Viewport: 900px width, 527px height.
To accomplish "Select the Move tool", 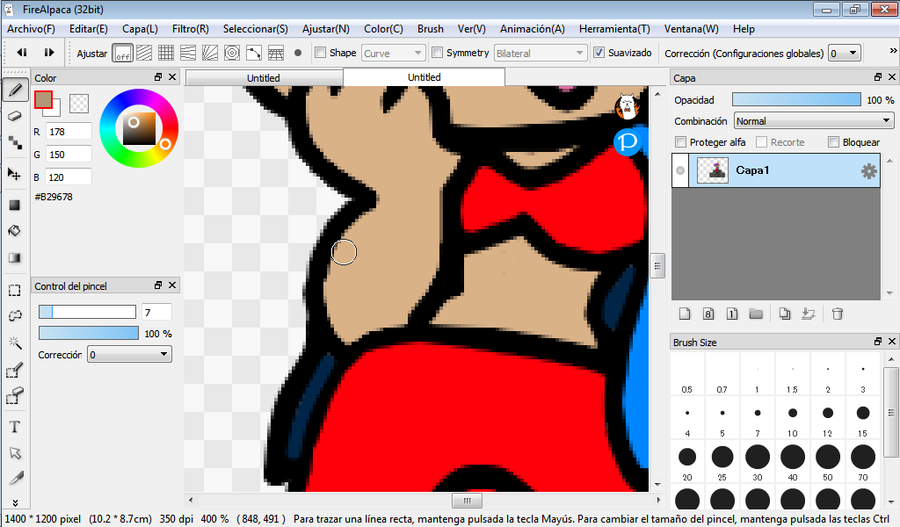I will click(x=14, y=174).
